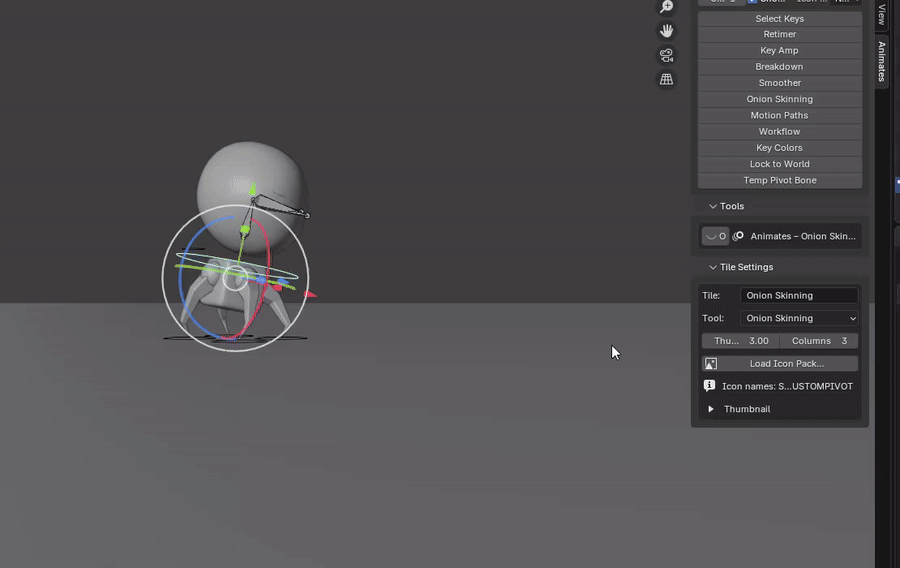The height and width of the screenshot is (568, 900).
Task: Switch perspective/orthographic with grid icon
Action: (x=666, y=79)
